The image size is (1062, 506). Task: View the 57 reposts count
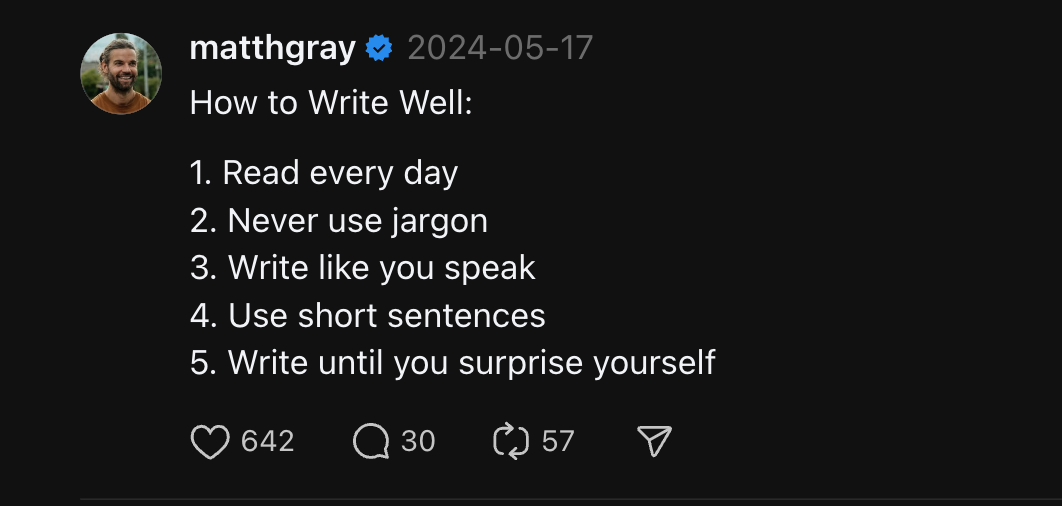click(x=558, y=442)
